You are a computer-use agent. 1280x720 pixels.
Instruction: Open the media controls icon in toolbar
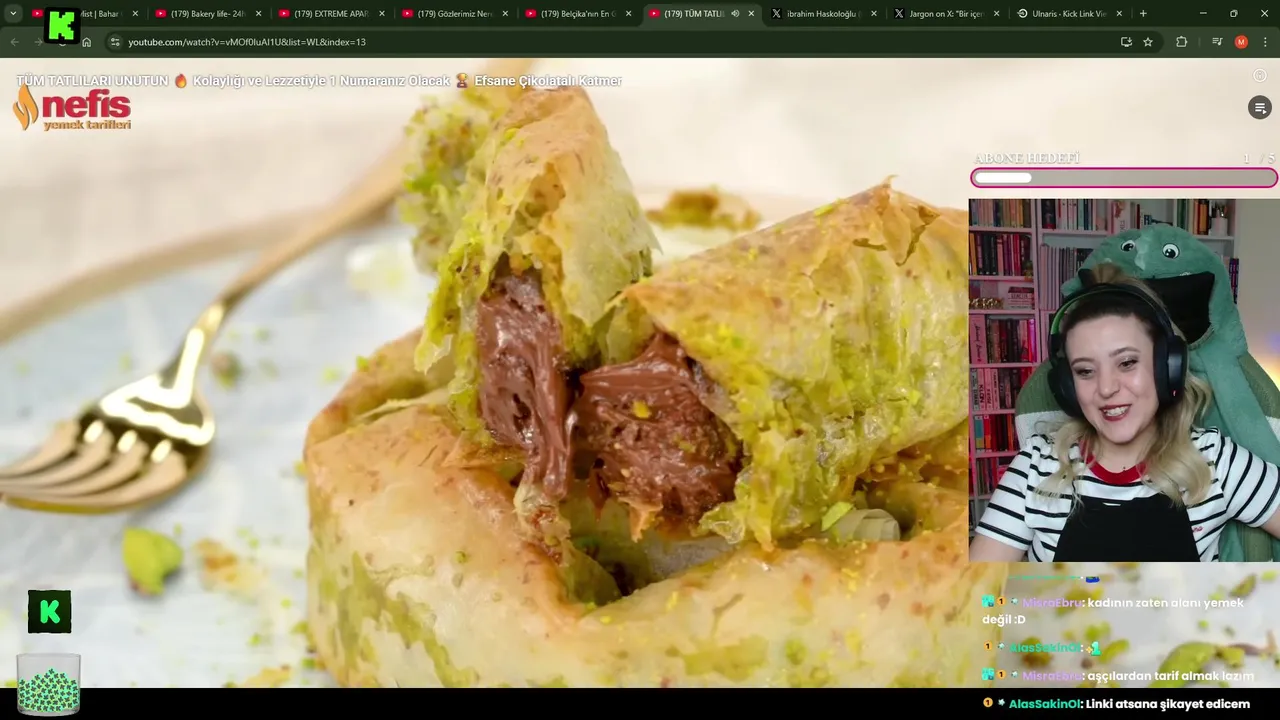[1217, 42]
